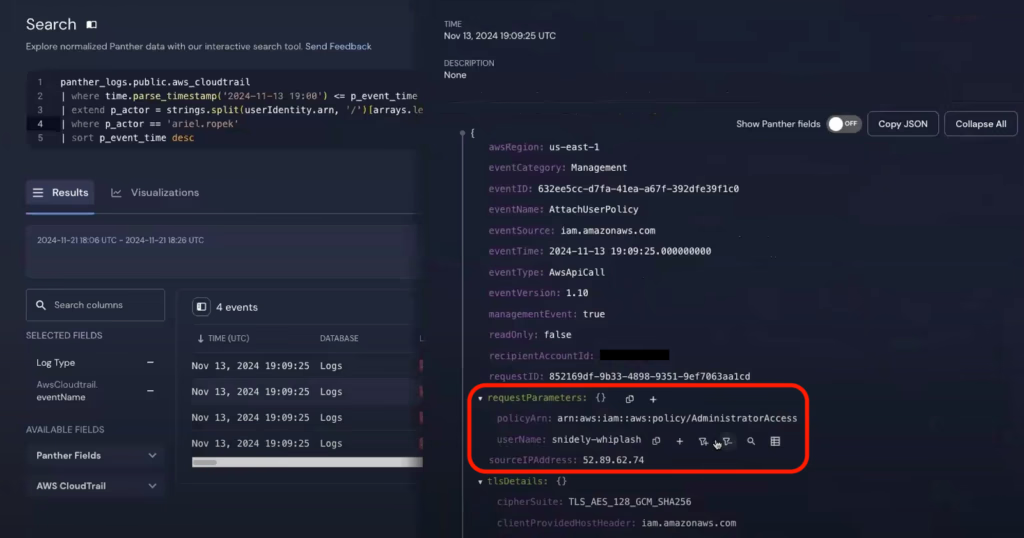Click the Results list icon
Viewport: 1024px width, 538px height.
38,193
